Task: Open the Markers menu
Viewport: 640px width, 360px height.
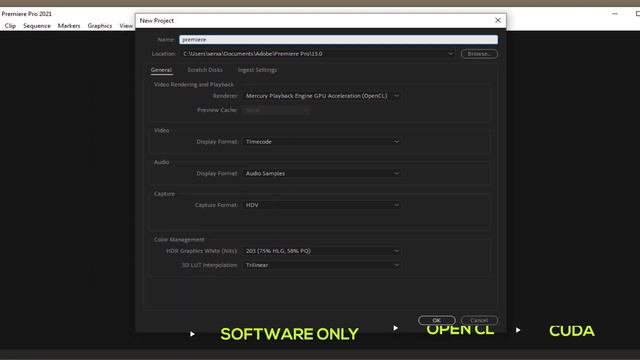Action: (x=69, y=26)
